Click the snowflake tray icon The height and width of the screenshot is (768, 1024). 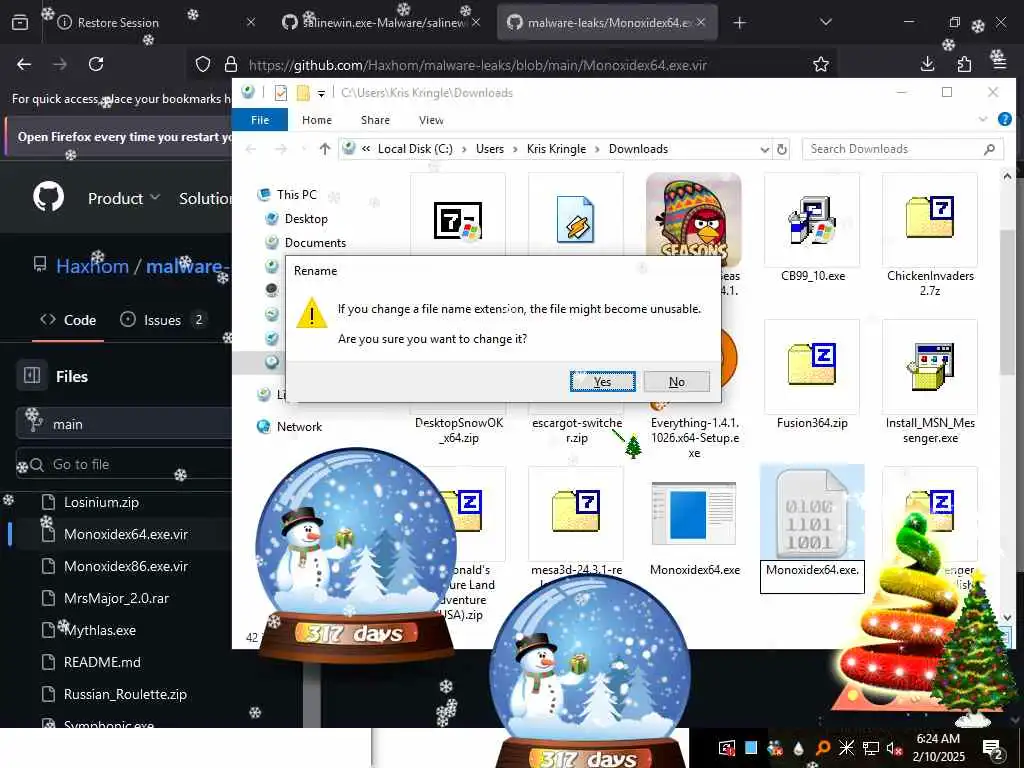[x=846, y=748]
